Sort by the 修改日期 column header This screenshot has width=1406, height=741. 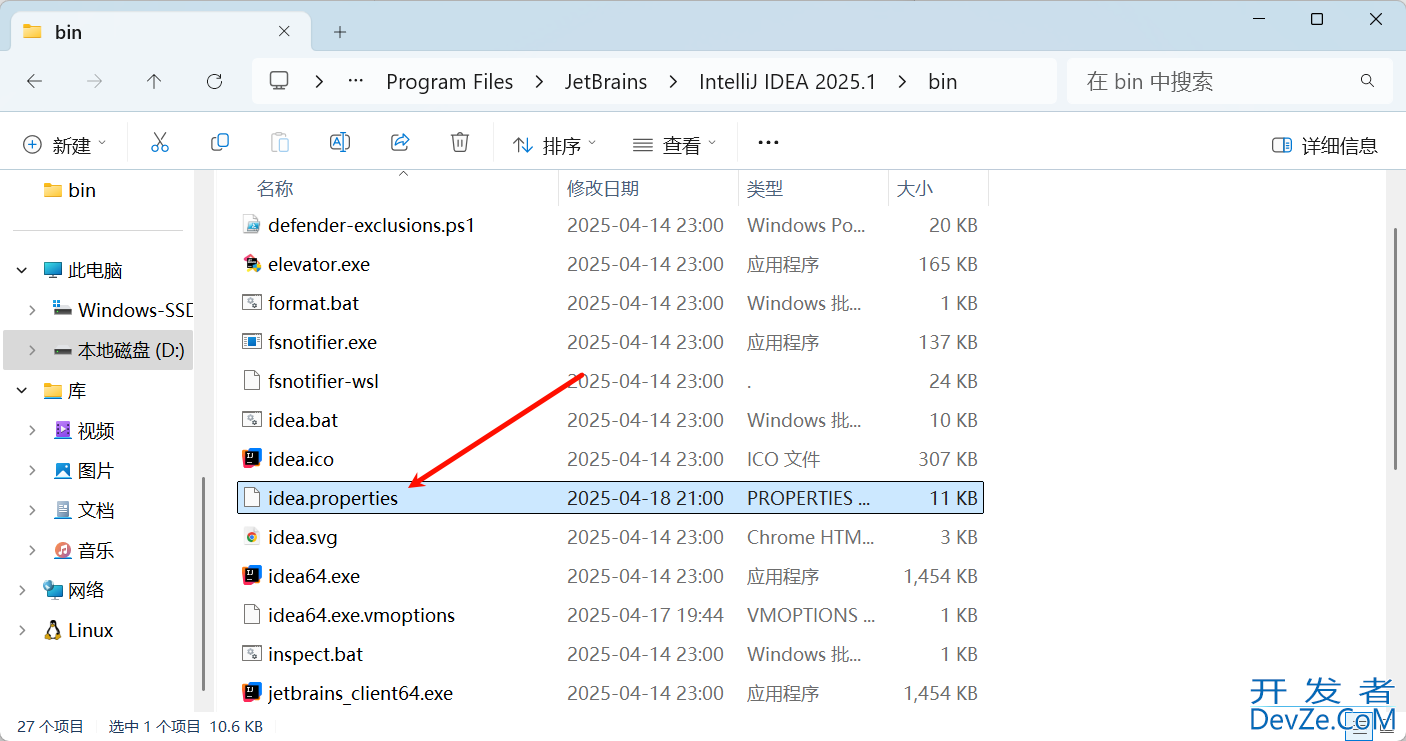[603, 188]
